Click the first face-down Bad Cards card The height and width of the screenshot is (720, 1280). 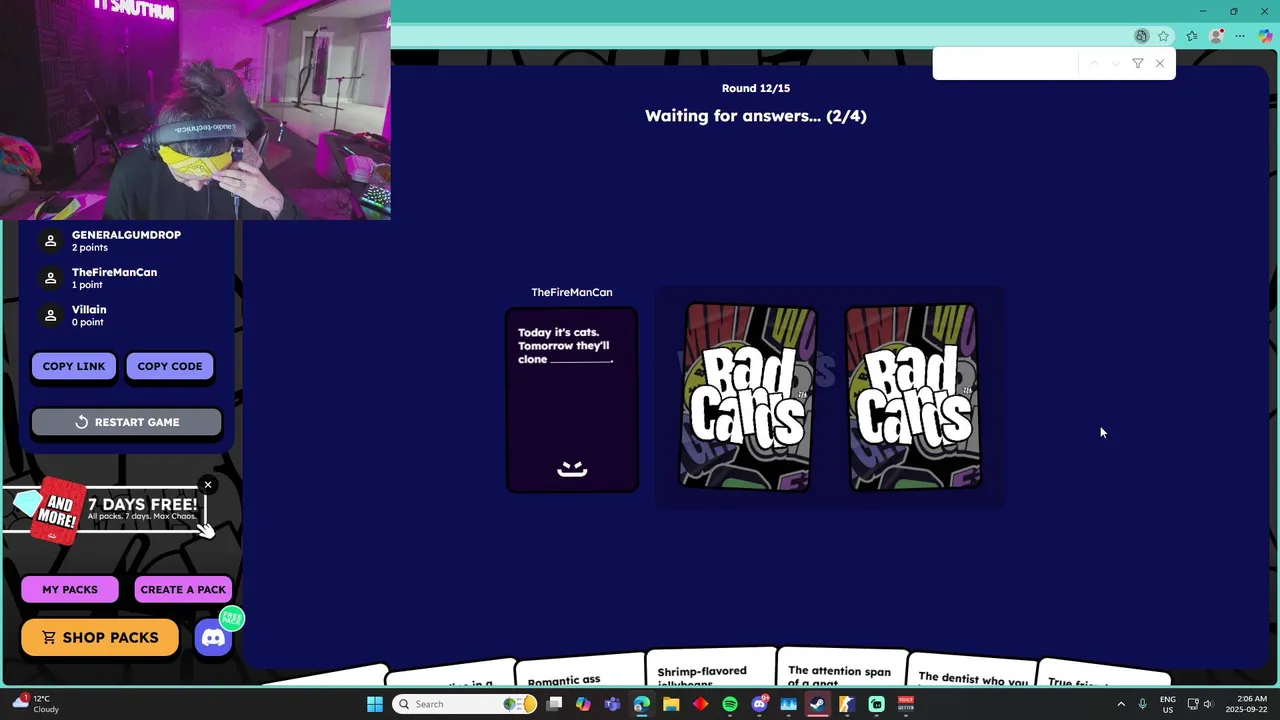pos(748,397)
